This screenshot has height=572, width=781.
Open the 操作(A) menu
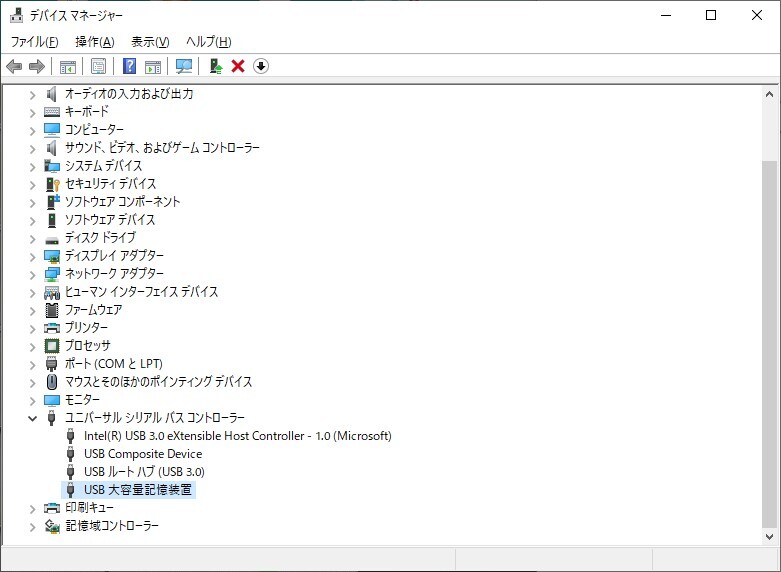point(95,42)
